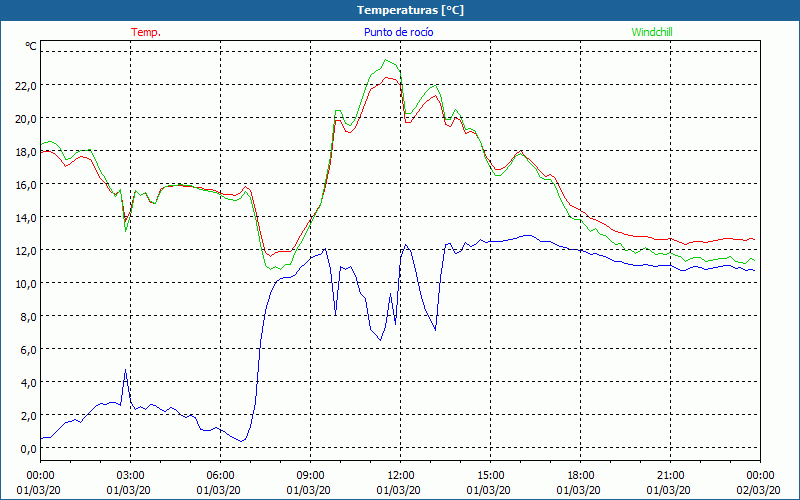Select the green 'Windchill' legend label
Screen dimensions: 800x500
pos(652,32)
